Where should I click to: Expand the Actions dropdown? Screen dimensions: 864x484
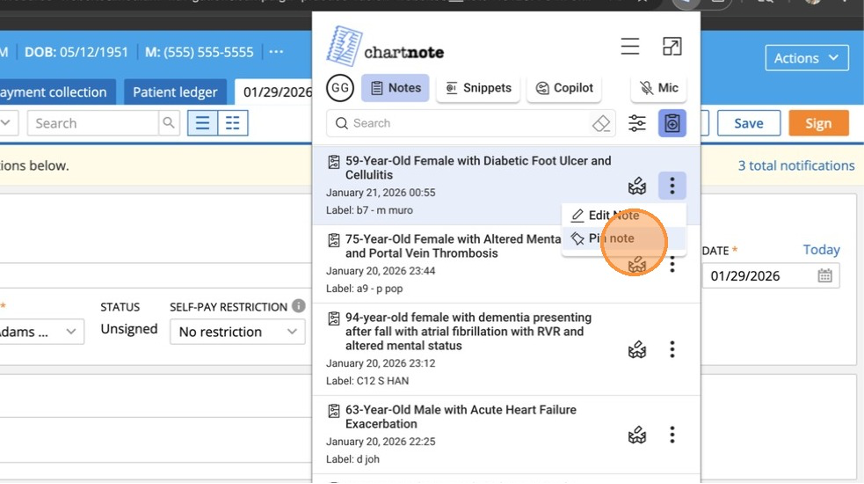click(x=807, y=58)
